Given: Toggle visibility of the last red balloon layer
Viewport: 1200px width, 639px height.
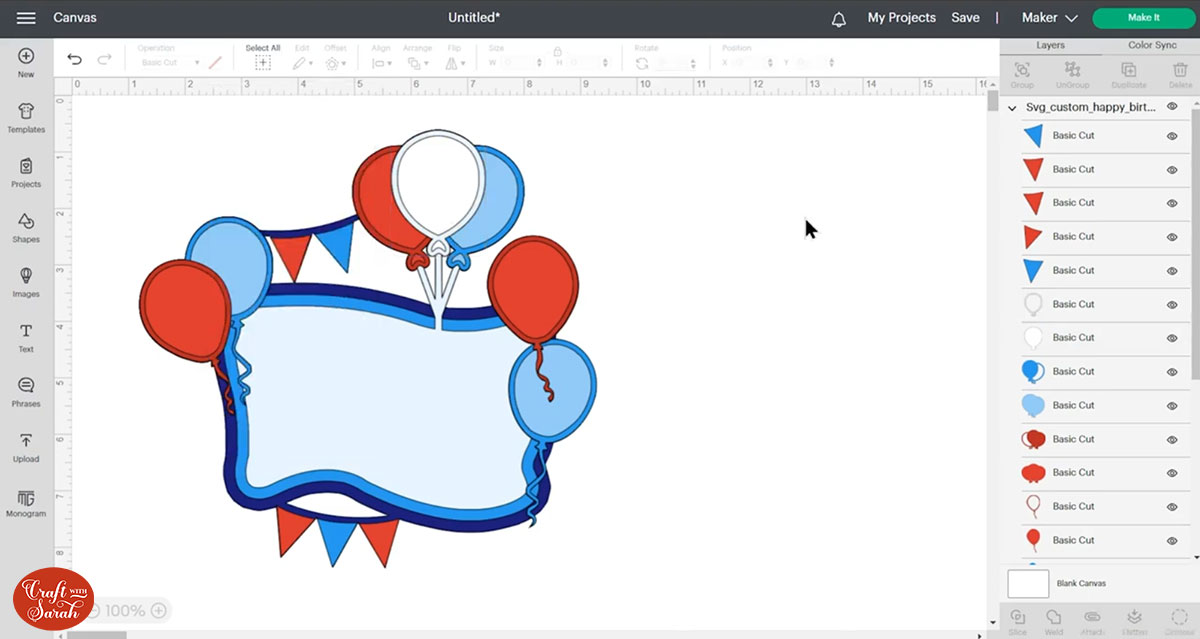Looking at the screenshot, I should pyautogui.click(x=1172, y=541).
